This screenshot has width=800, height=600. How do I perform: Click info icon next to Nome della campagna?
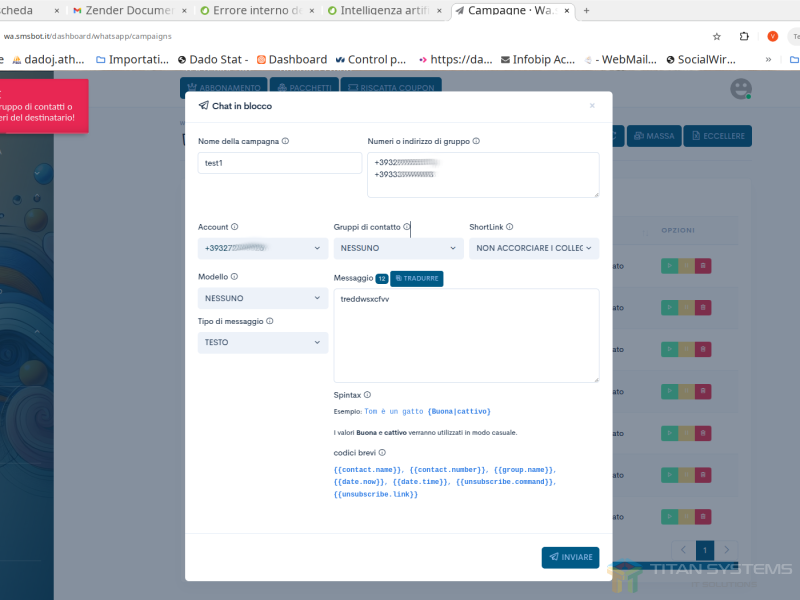(286, 141)
